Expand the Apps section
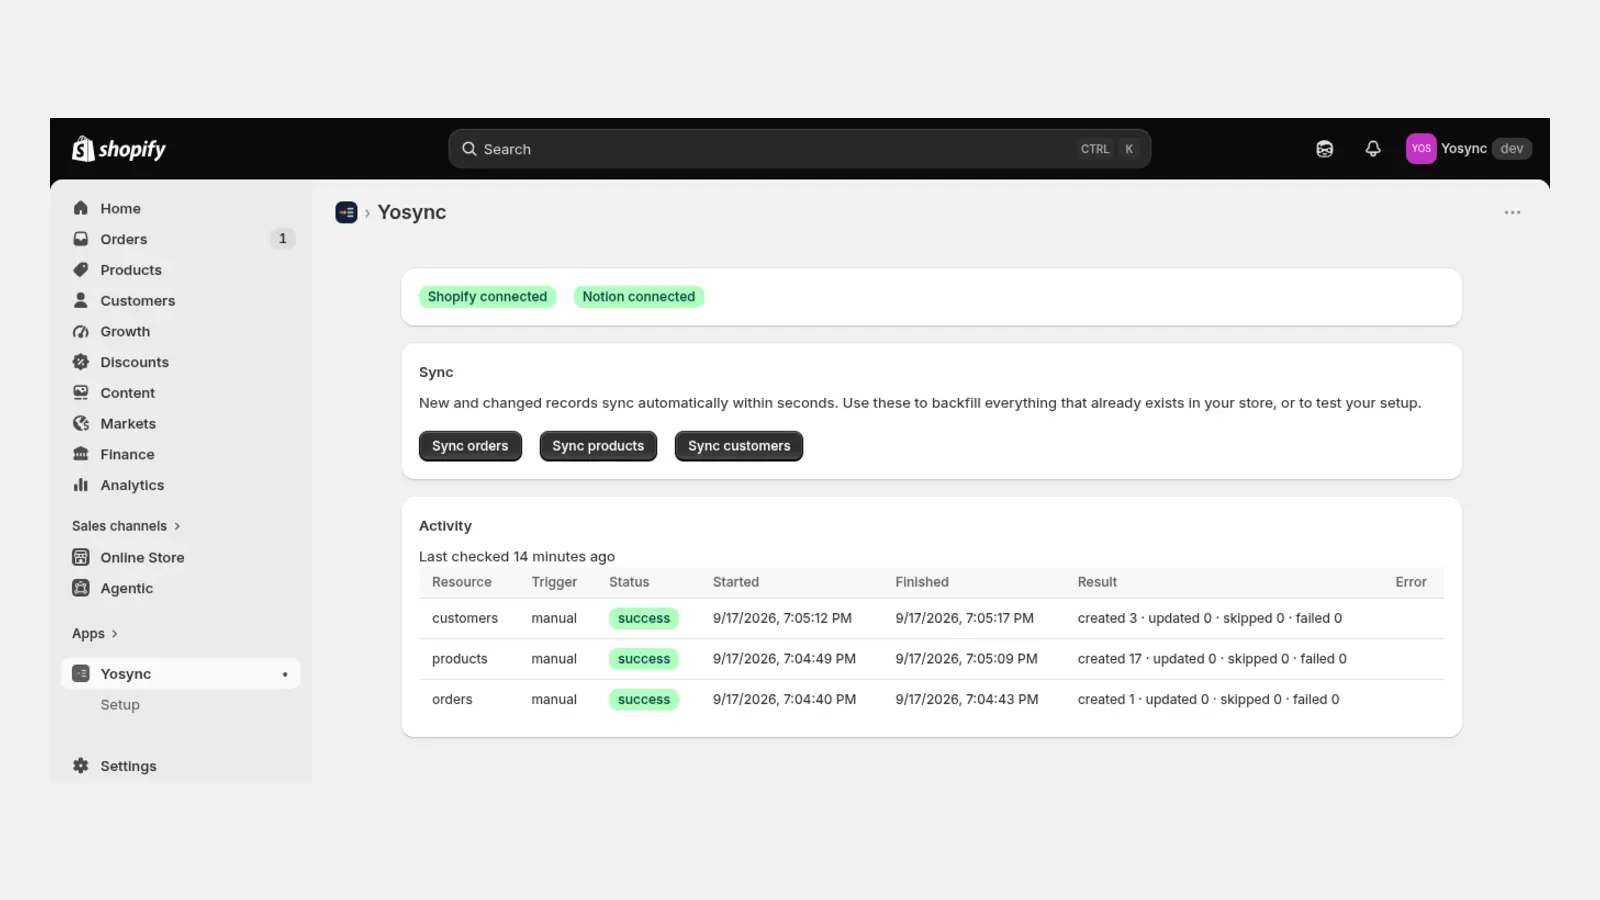This screenshot has height=900, width=1600. coord(95,634)
